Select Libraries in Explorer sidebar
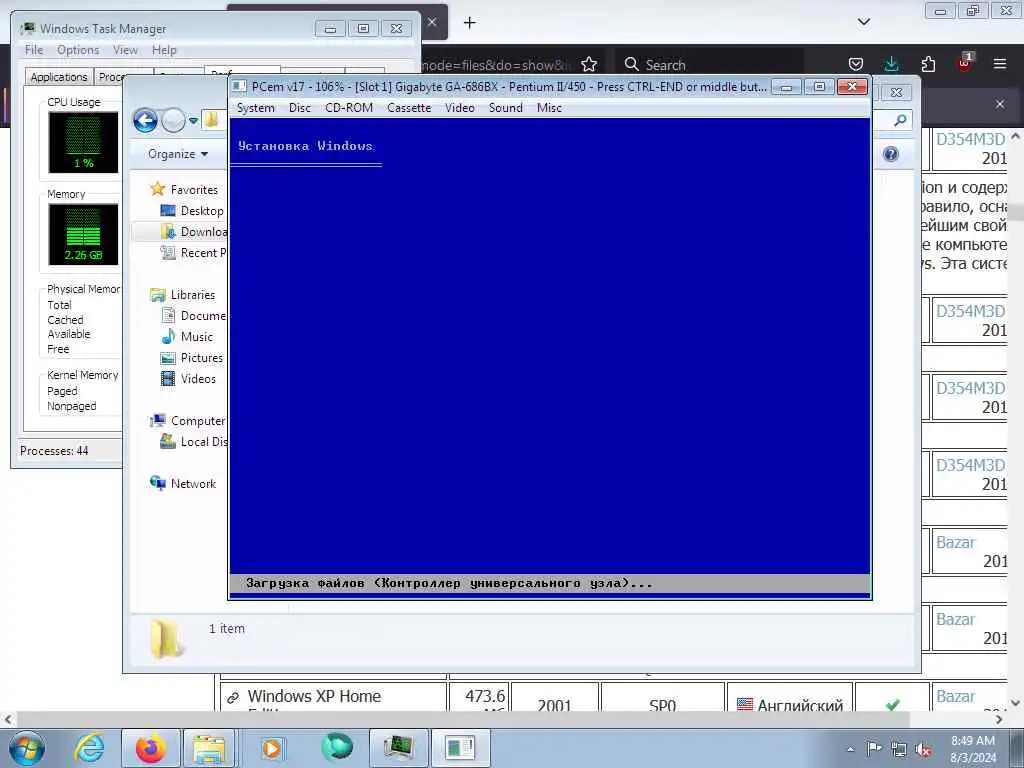This screenshot has height=768, width=1024. 193,295
